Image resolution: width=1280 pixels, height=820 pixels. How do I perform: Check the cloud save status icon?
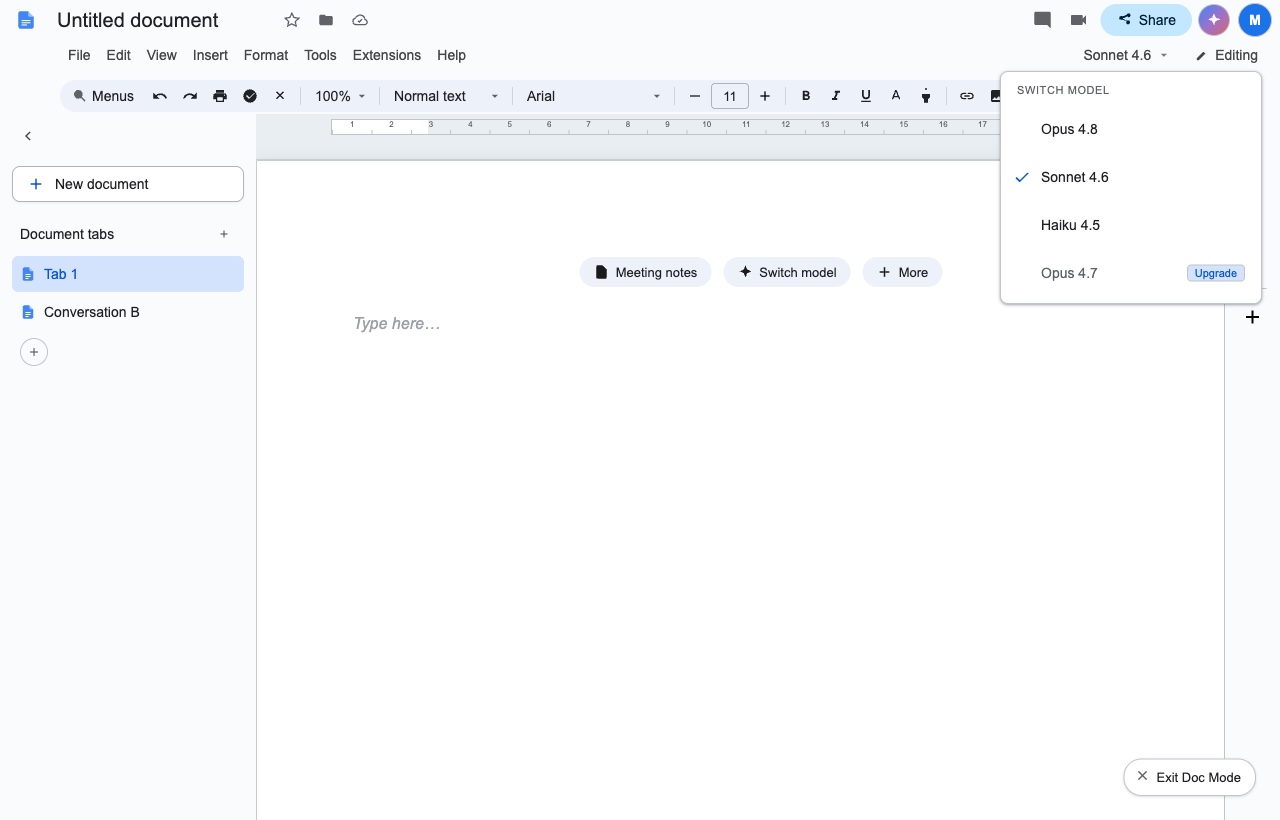coord(360,20)
